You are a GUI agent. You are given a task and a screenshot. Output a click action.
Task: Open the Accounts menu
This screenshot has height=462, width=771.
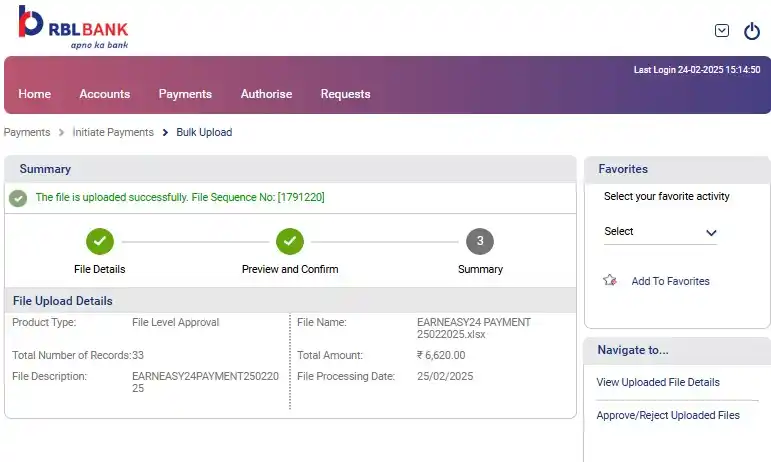[x=105, y=94]
